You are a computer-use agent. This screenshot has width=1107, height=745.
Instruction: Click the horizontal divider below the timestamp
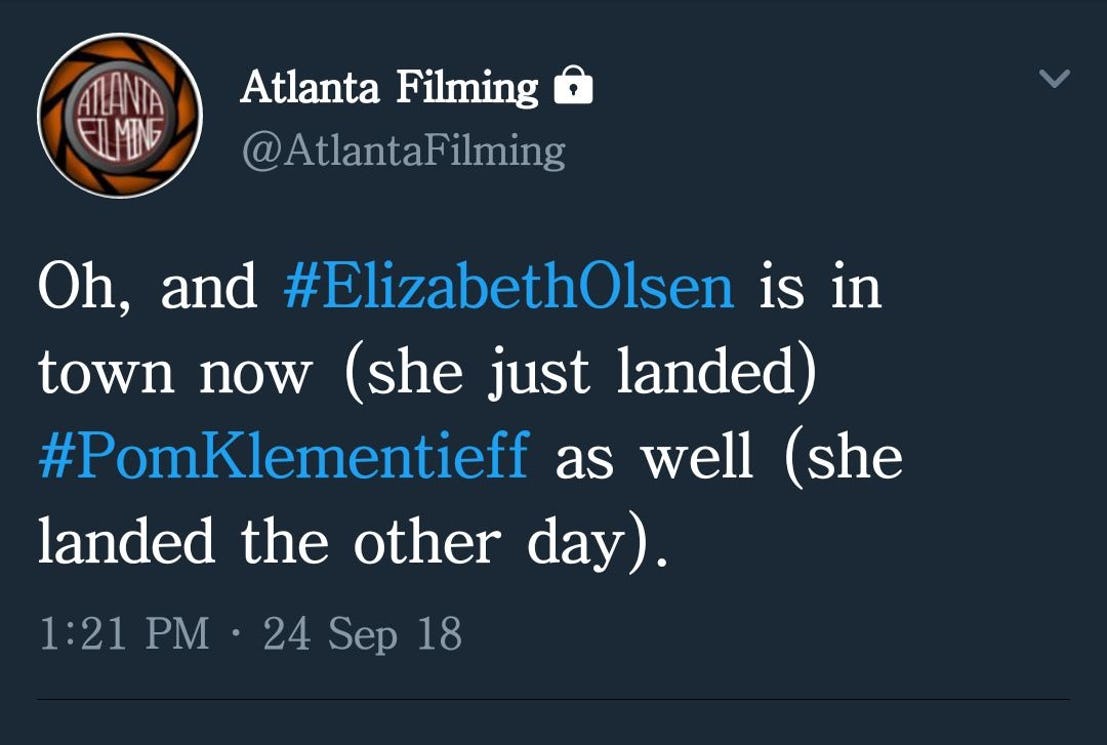point(554,700)
